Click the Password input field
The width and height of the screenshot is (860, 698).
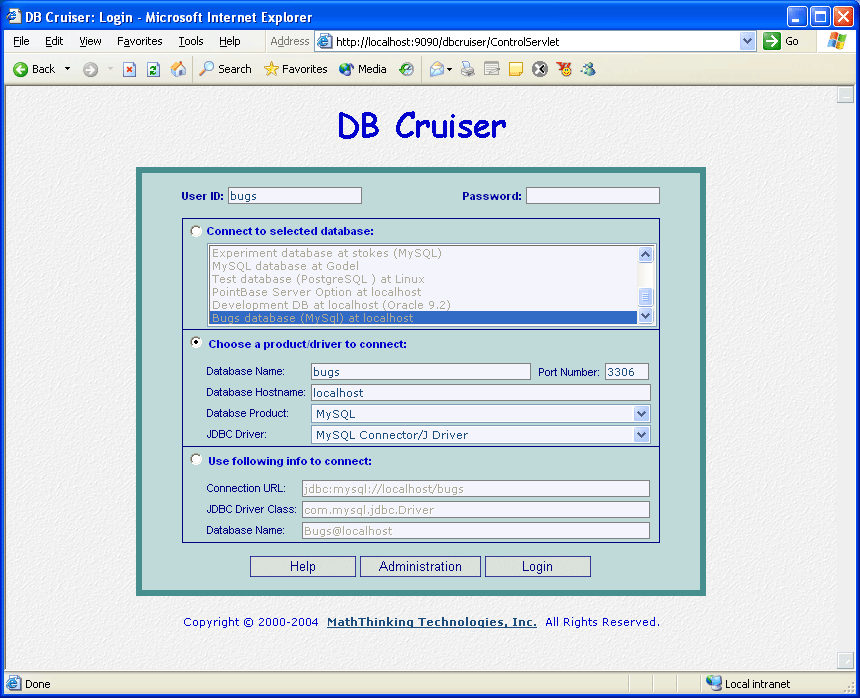pyautogui.click(x=592, y=196)
